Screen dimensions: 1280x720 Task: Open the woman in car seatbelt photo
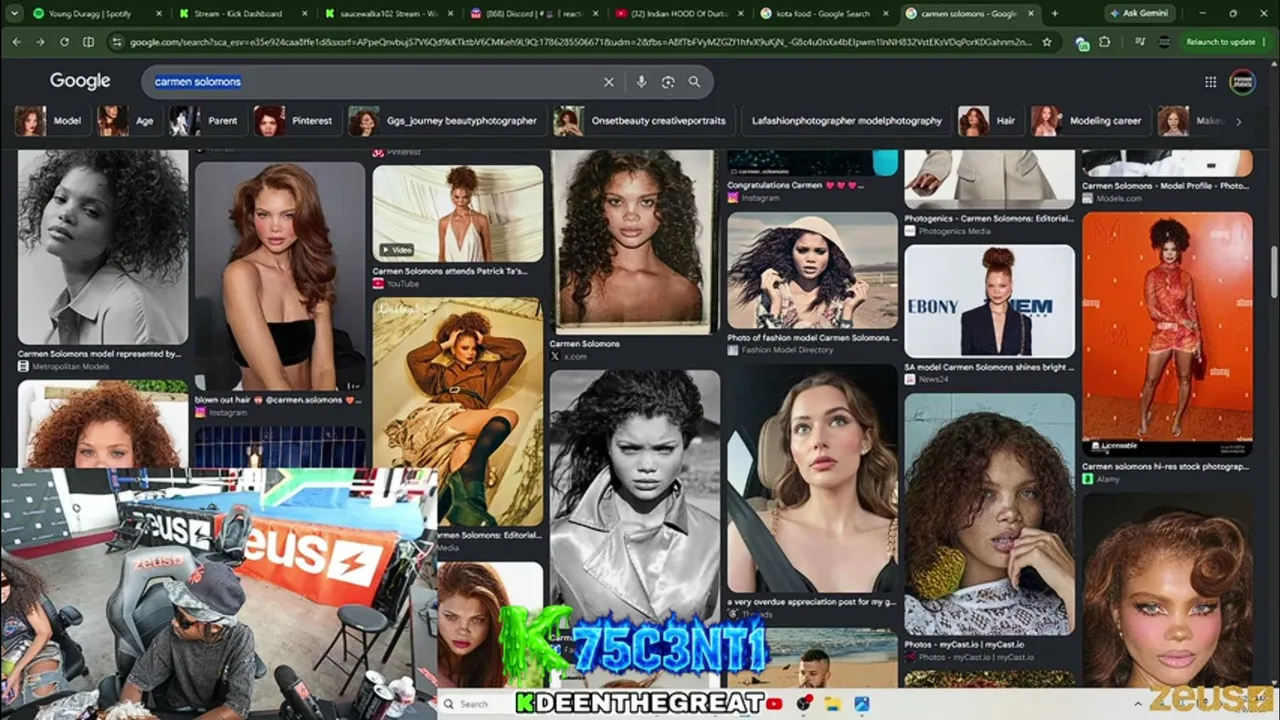pos(812,480)
